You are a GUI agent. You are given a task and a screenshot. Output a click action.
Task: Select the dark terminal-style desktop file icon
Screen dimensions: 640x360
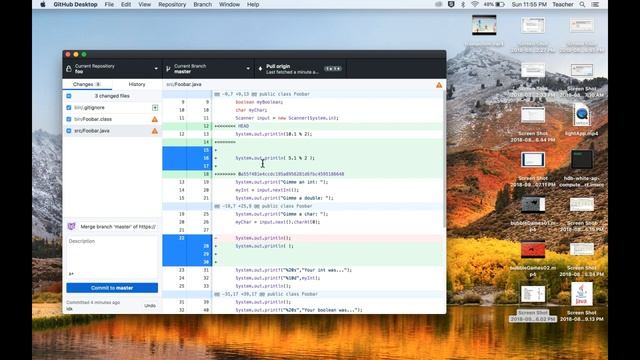[x=582, y=160]
